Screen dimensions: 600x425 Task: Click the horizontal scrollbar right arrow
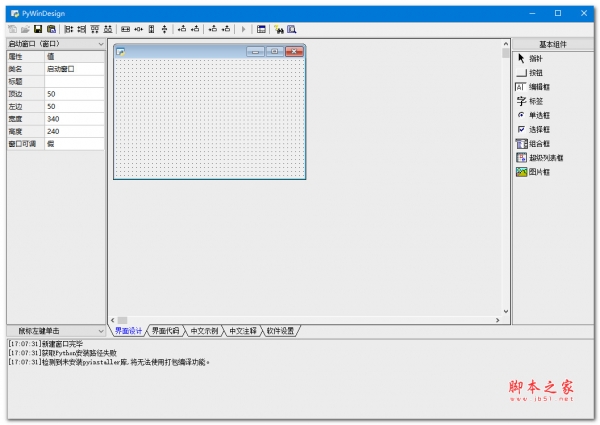[x=497, y=320]
